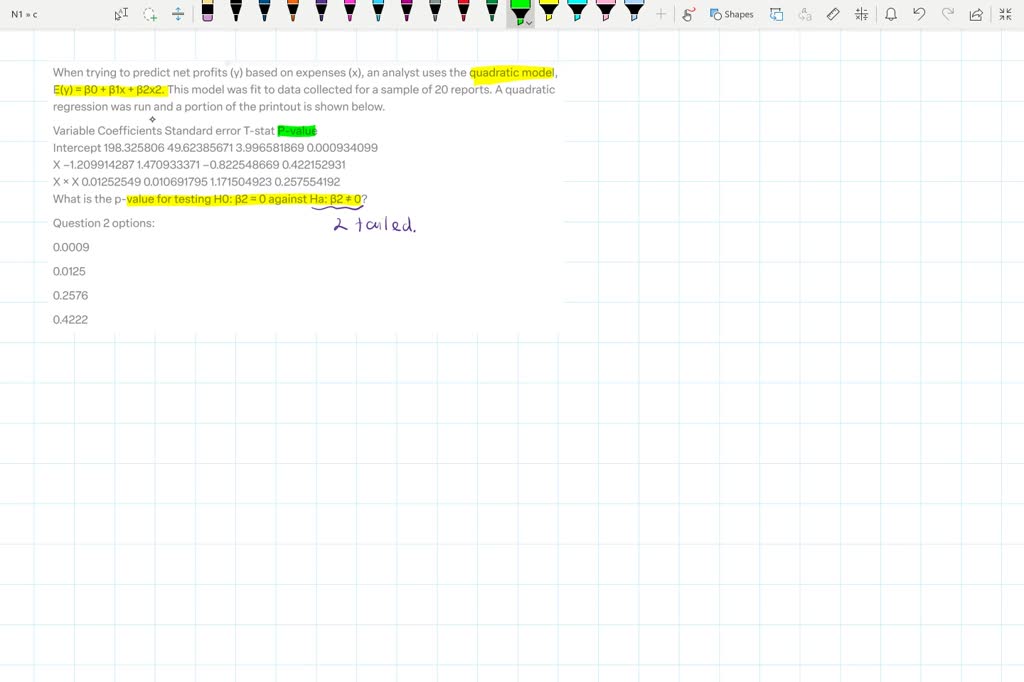1024x682 pixels.
Task: Open the notifications bell
Action: (x=891, y=14)
